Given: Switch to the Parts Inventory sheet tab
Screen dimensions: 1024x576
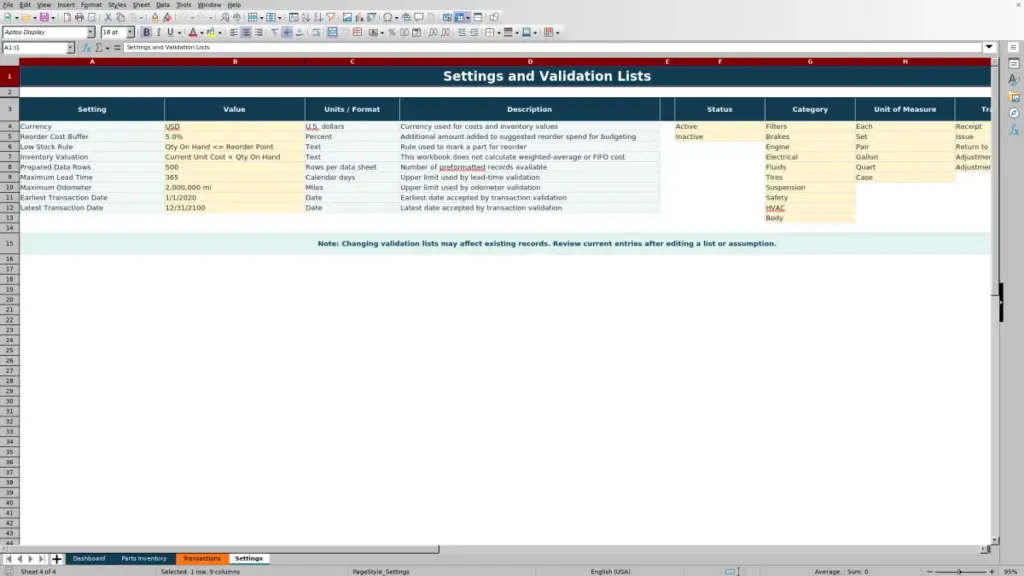Looking at the screenshot, I should [x=144, y=558].
